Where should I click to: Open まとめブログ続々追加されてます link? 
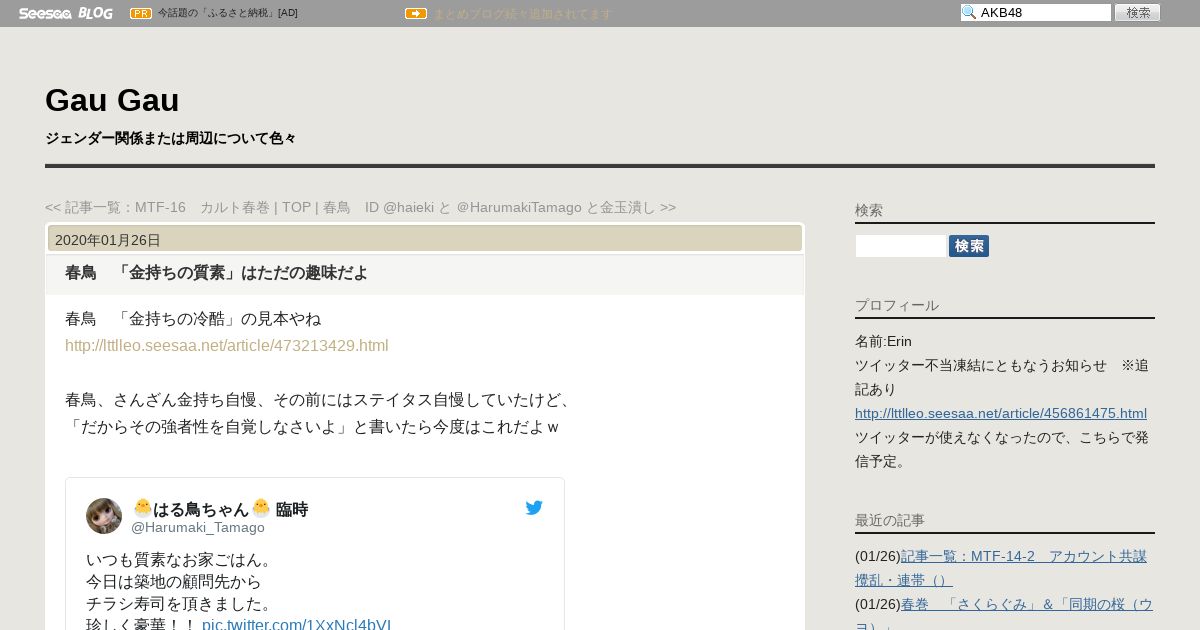point(522,14)
